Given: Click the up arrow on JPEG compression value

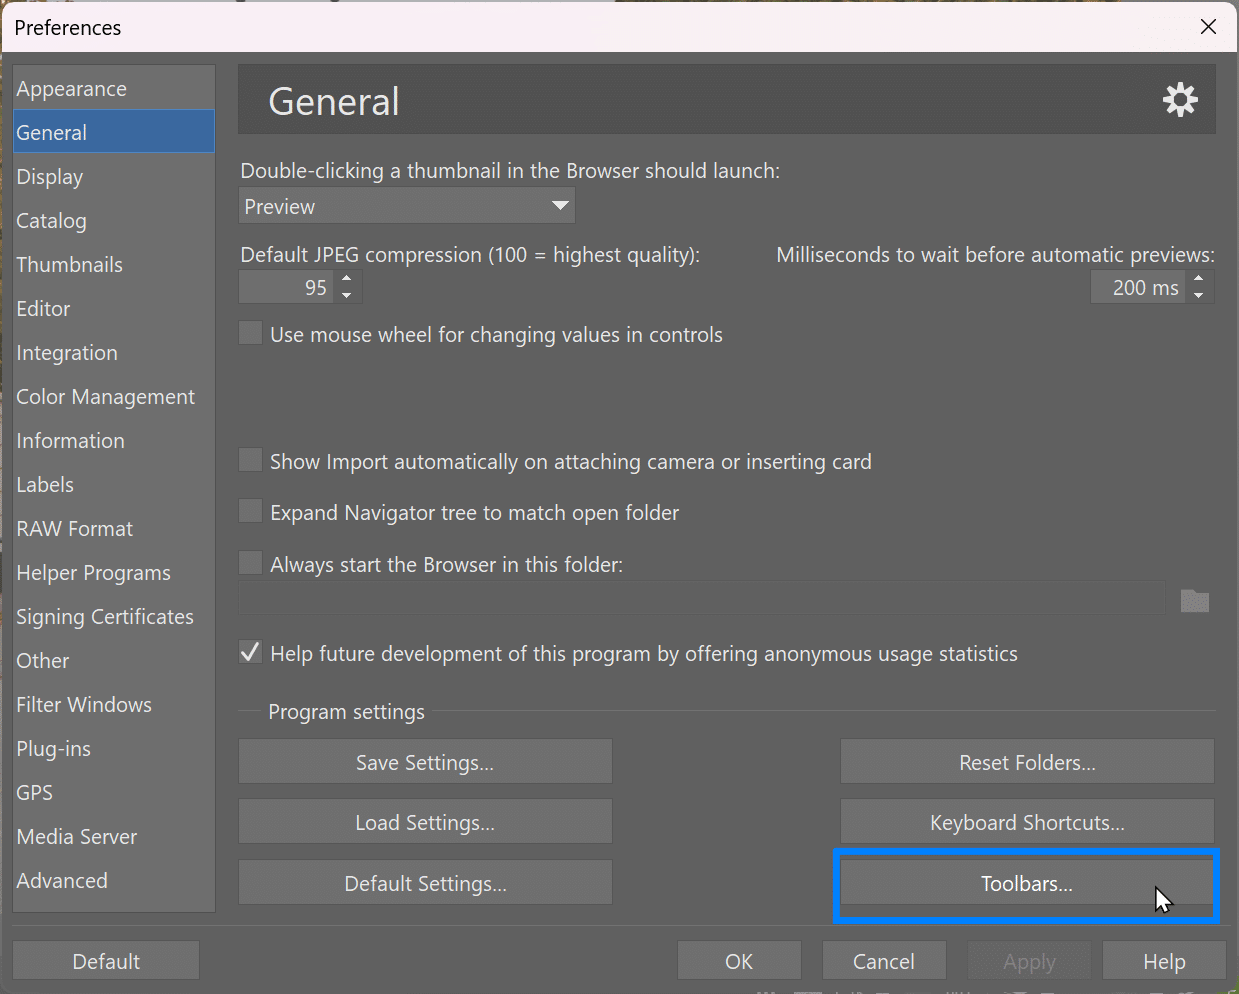Looking at the screenshot, I should (345, 280).
